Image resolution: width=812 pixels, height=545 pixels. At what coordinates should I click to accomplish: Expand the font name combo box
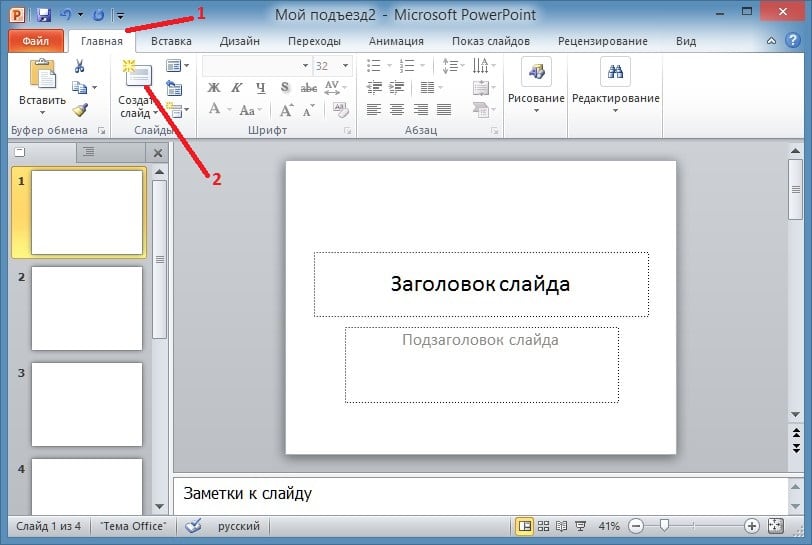[305, 66]
